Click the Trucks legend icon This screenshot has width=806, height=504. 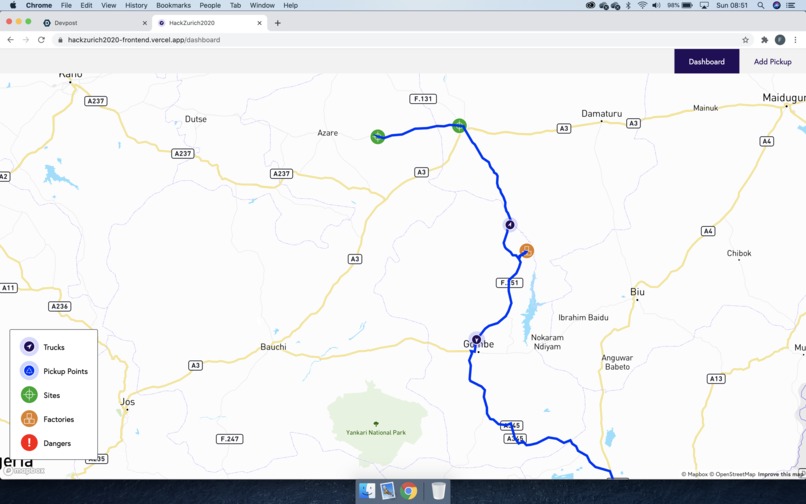pyautogui.click(x=29, y=347)
